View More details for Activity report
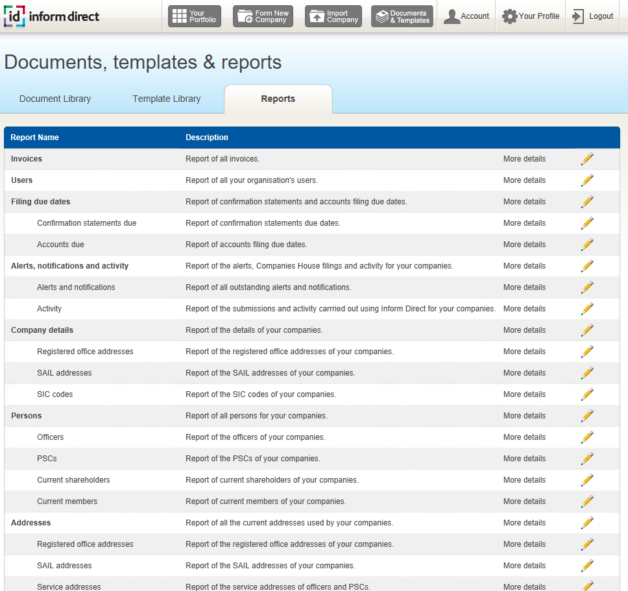 click(524, 309)
